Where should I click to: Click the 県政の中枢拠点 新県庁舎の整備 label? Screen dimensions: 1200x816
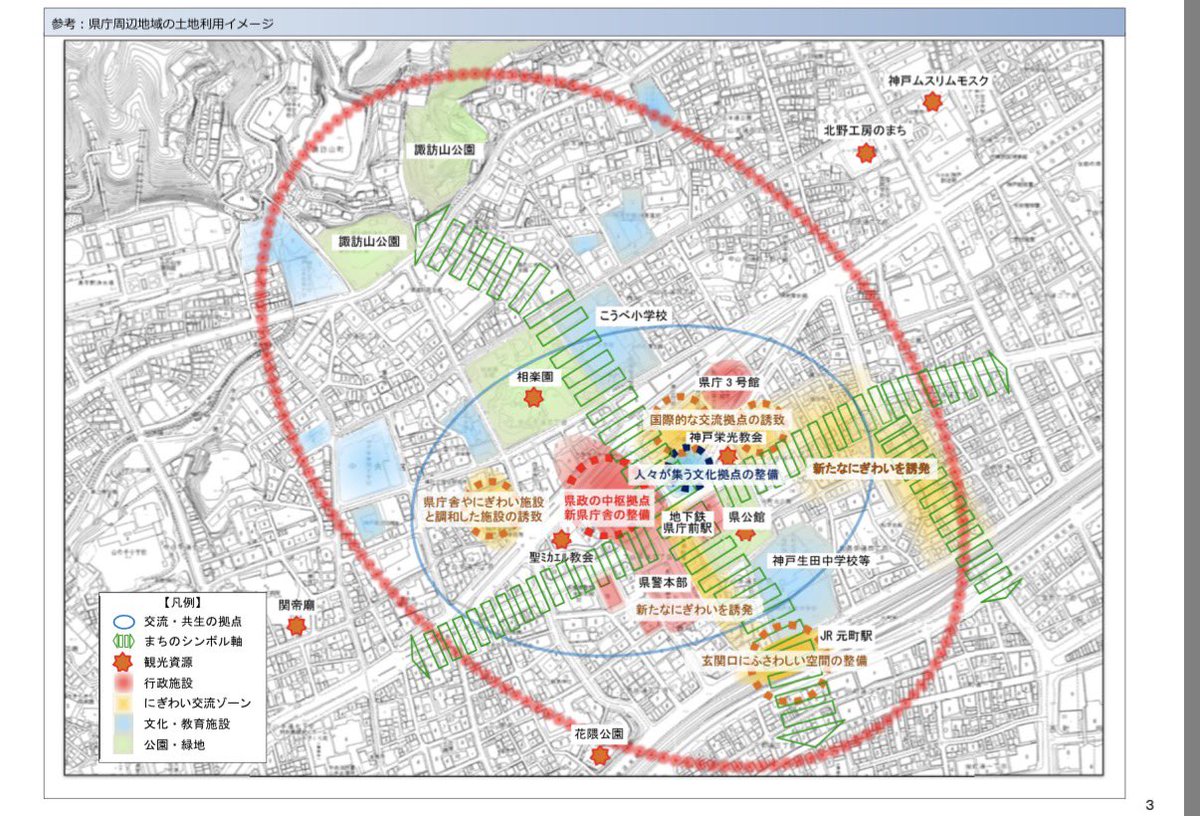pos(608,506)
